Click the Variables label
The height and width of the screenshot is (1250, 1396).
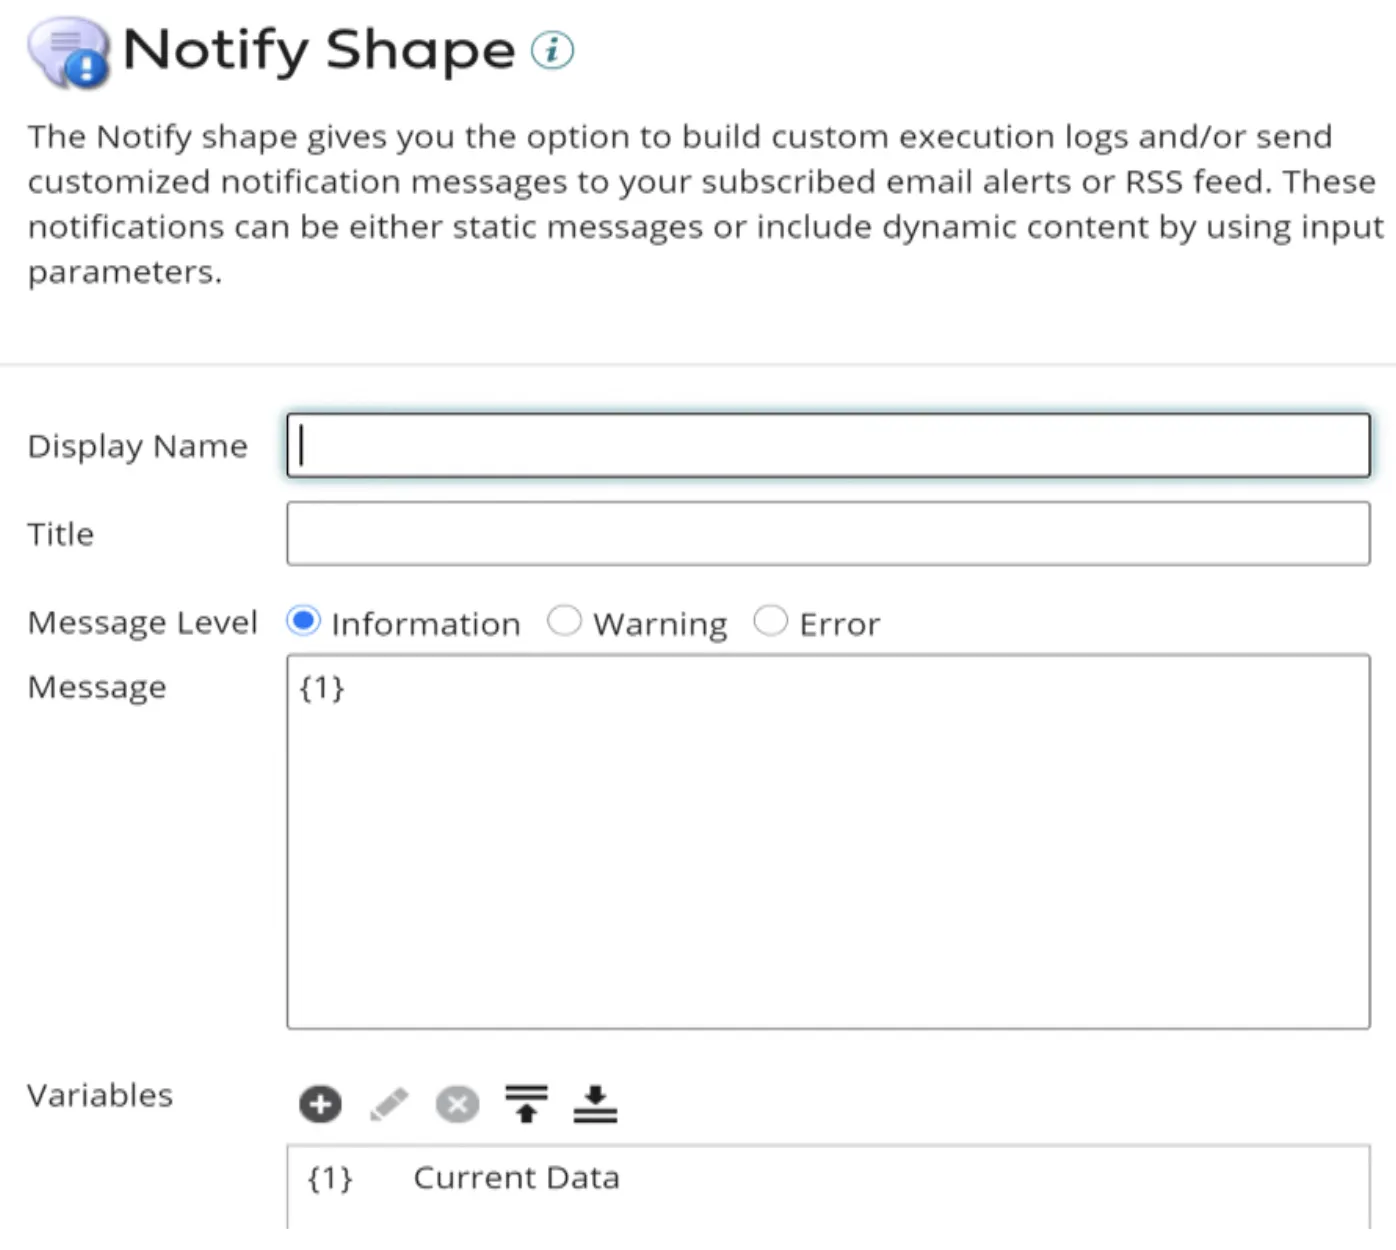point(100,1095)
